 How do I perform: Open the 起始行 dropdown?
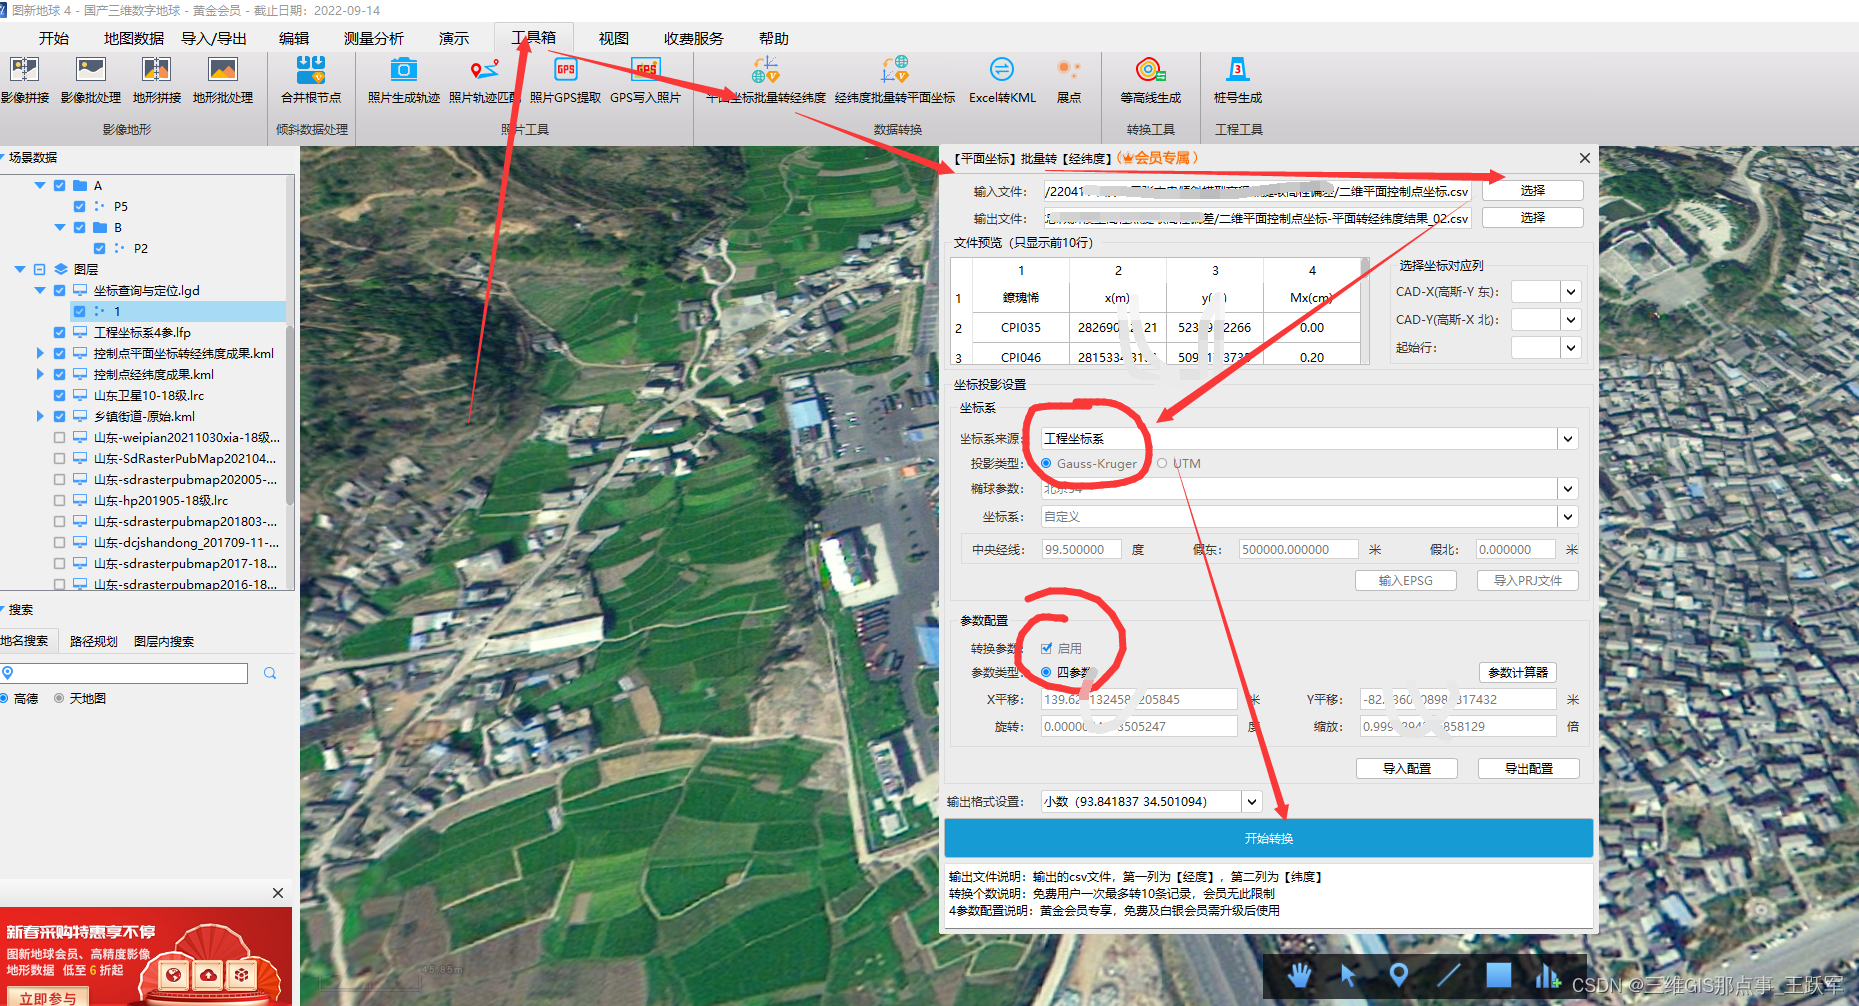(1571, 348)
